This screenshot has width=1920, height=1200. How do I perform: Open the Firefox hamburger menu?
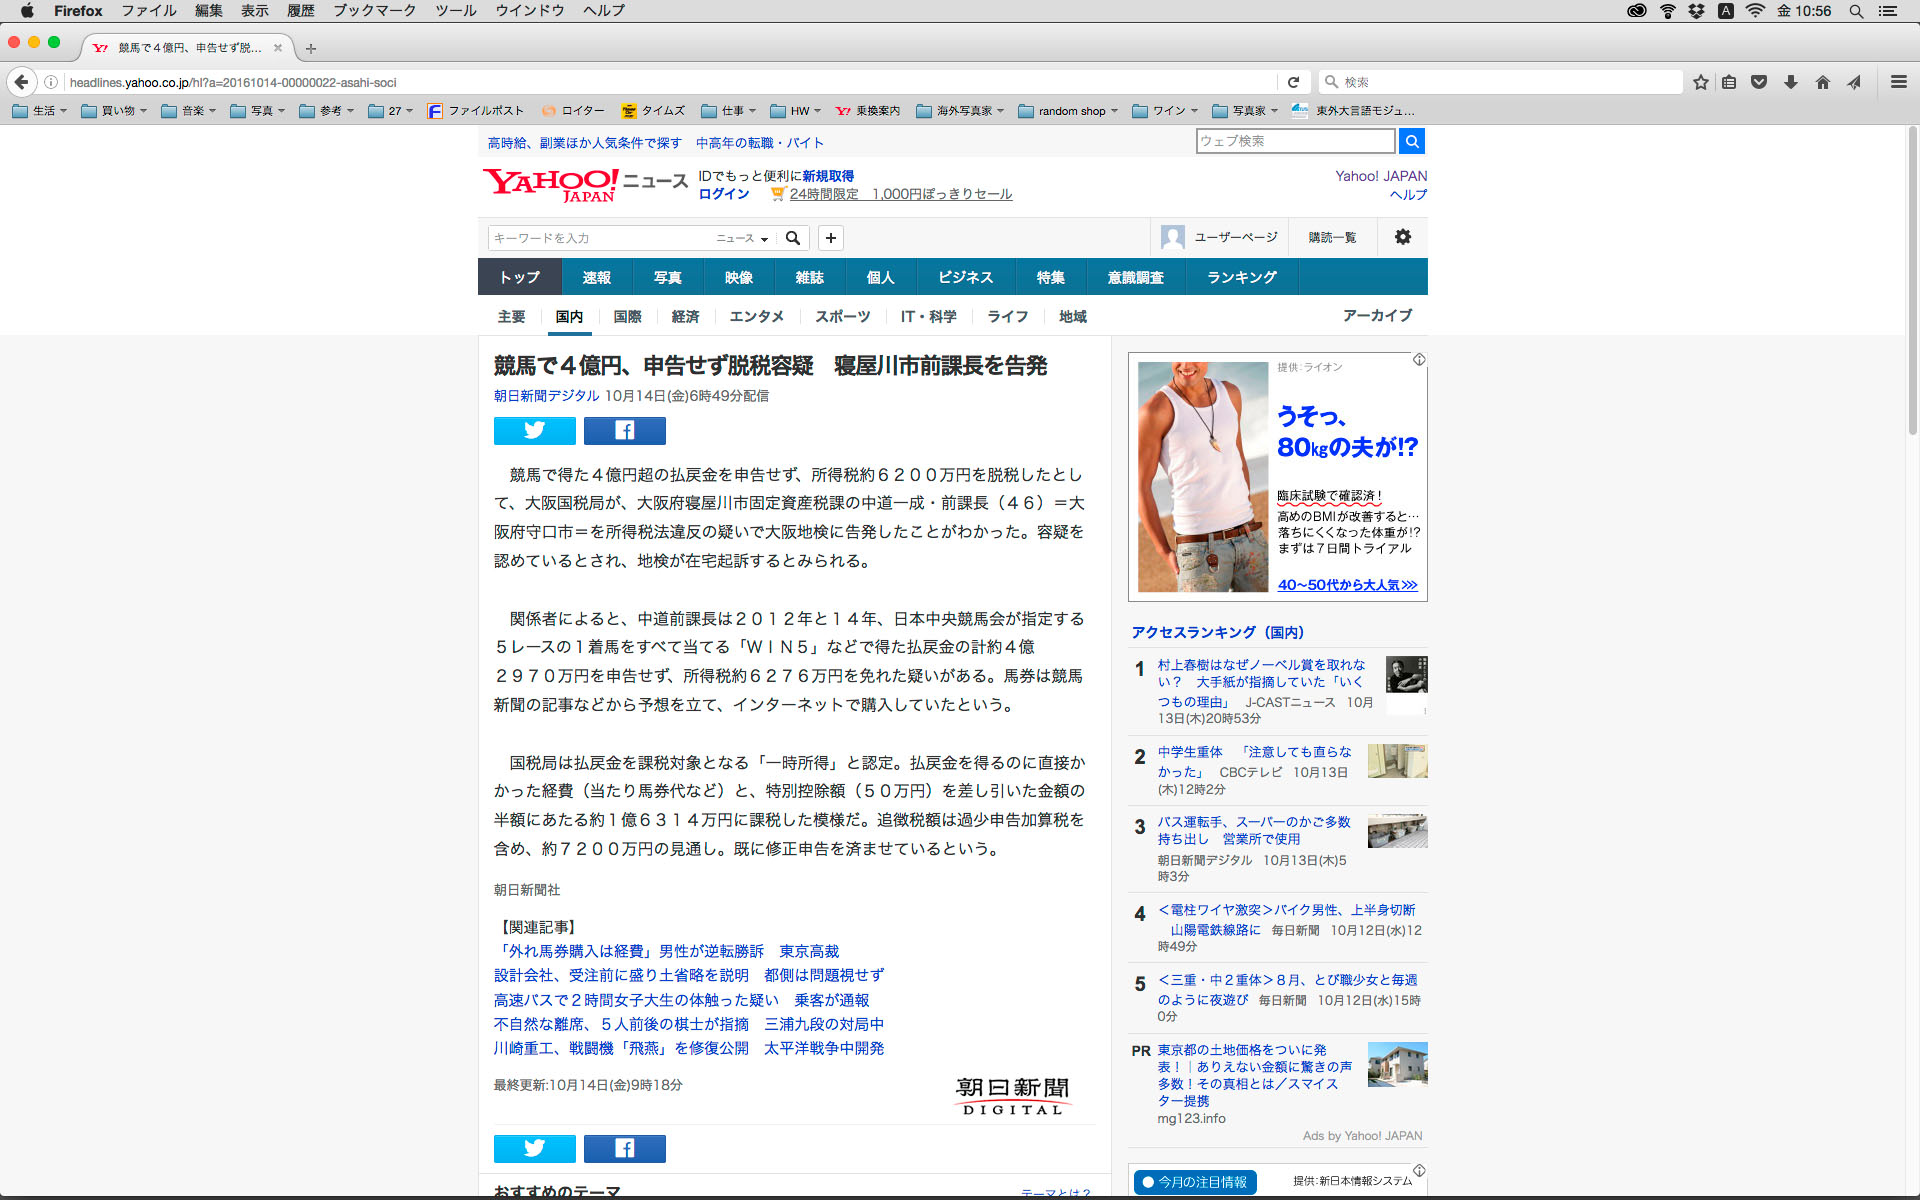click(1898, 82)
